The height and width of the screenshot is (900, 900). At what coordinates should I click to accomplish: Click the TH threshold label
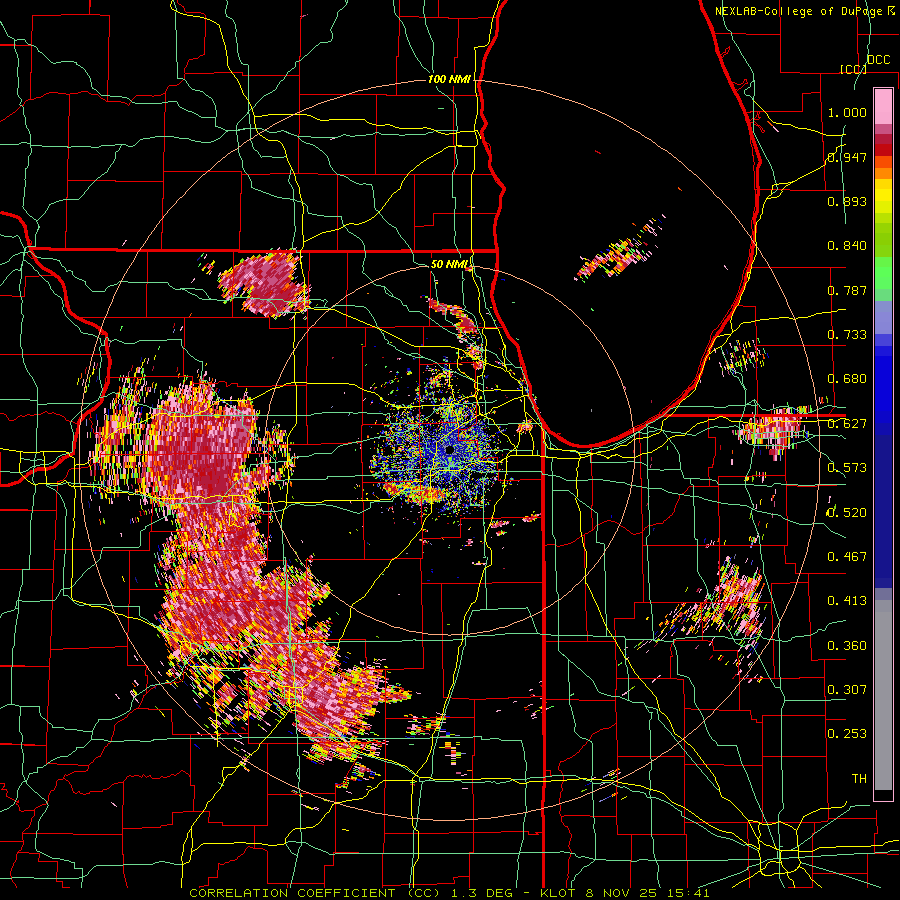click(859, 779)
